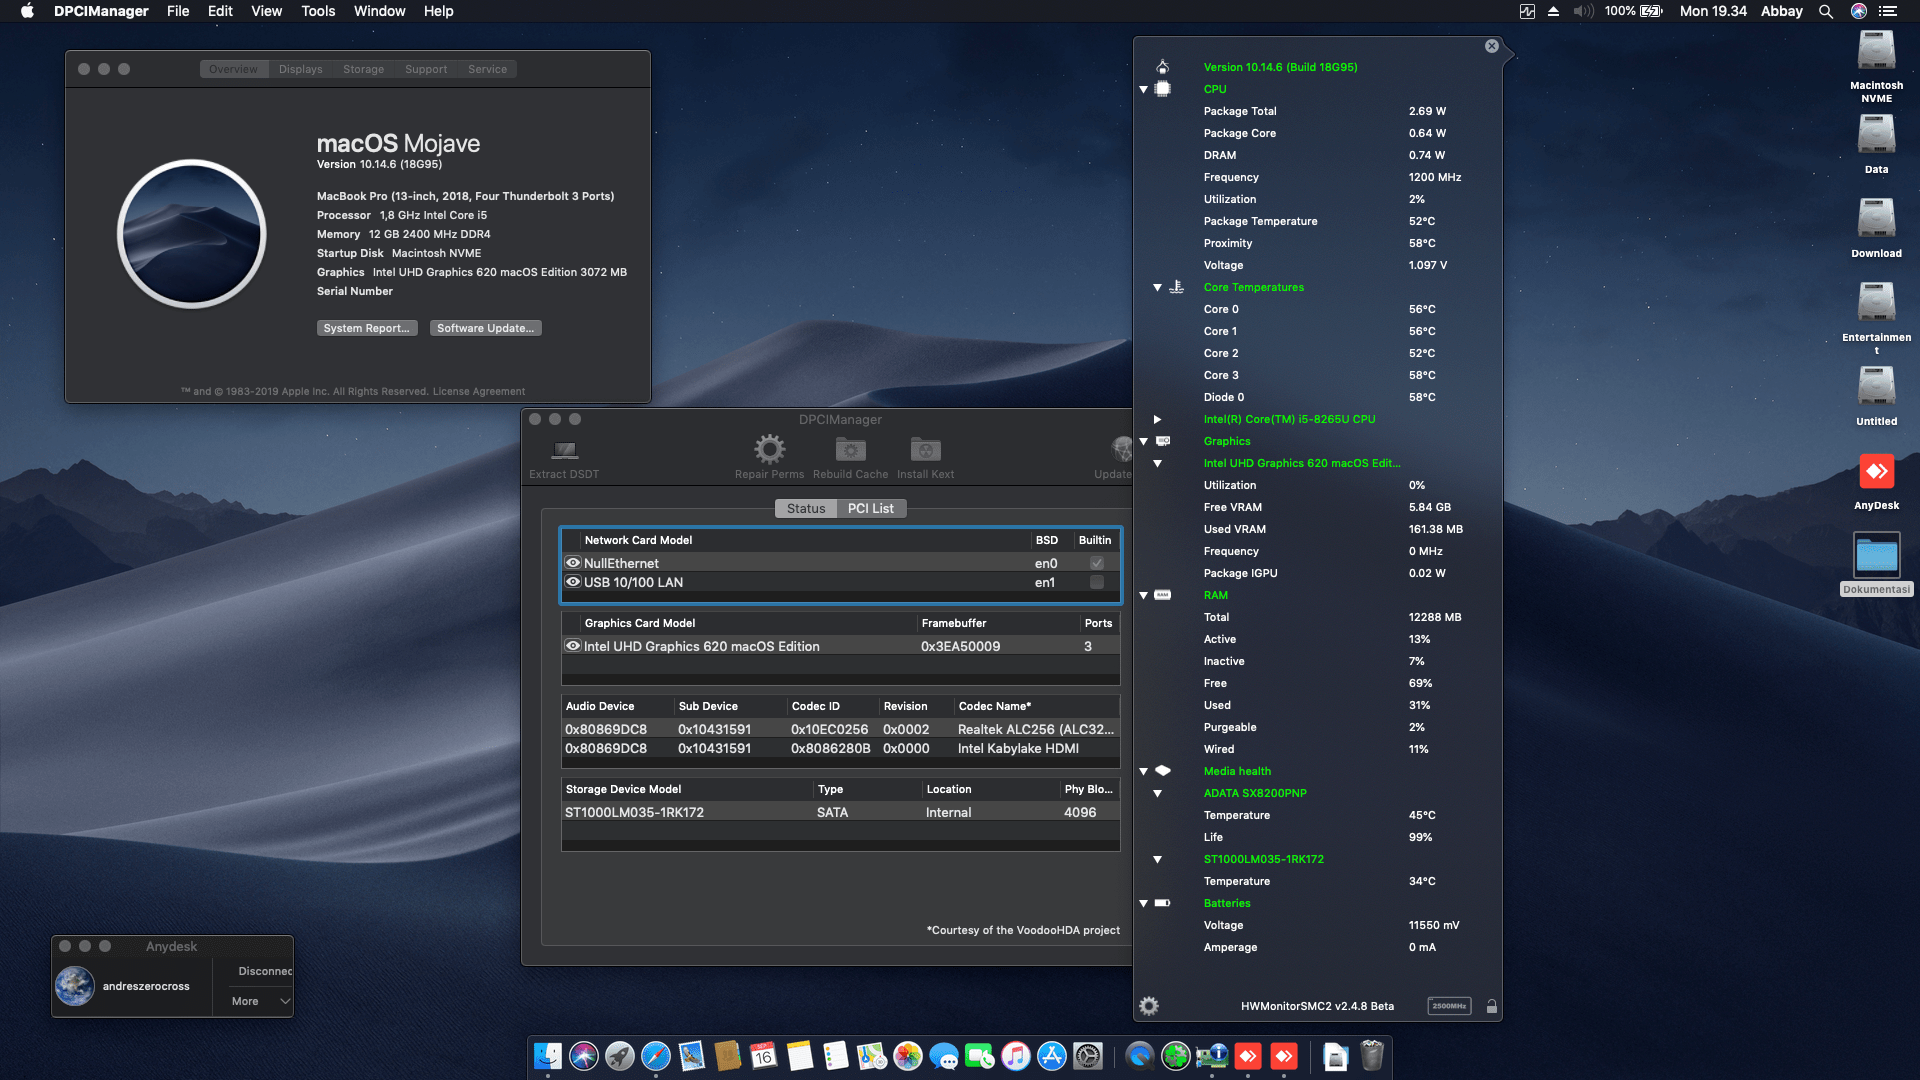Collapse the Batteries section in HWMonitor
The height and width of the screenshot is (1080, 1920).
1143,903
